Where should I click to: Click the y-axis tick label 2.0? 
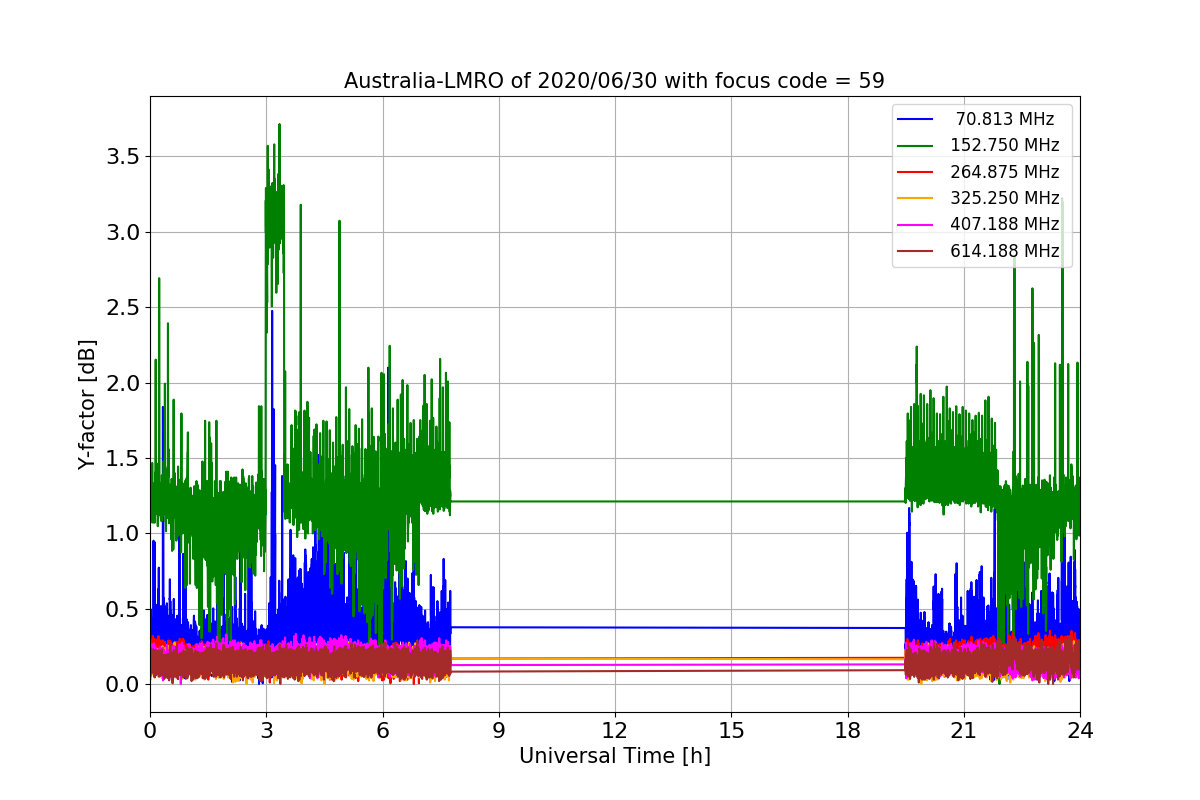click(x=123, y=383)
